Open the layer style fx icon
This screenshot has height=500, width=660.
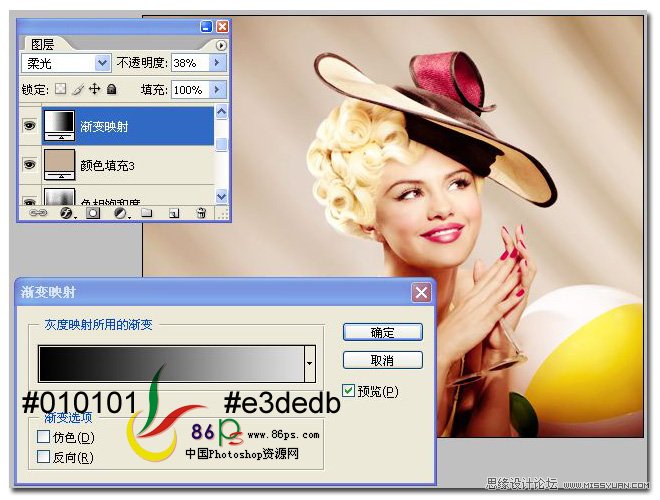coord(67,213)
